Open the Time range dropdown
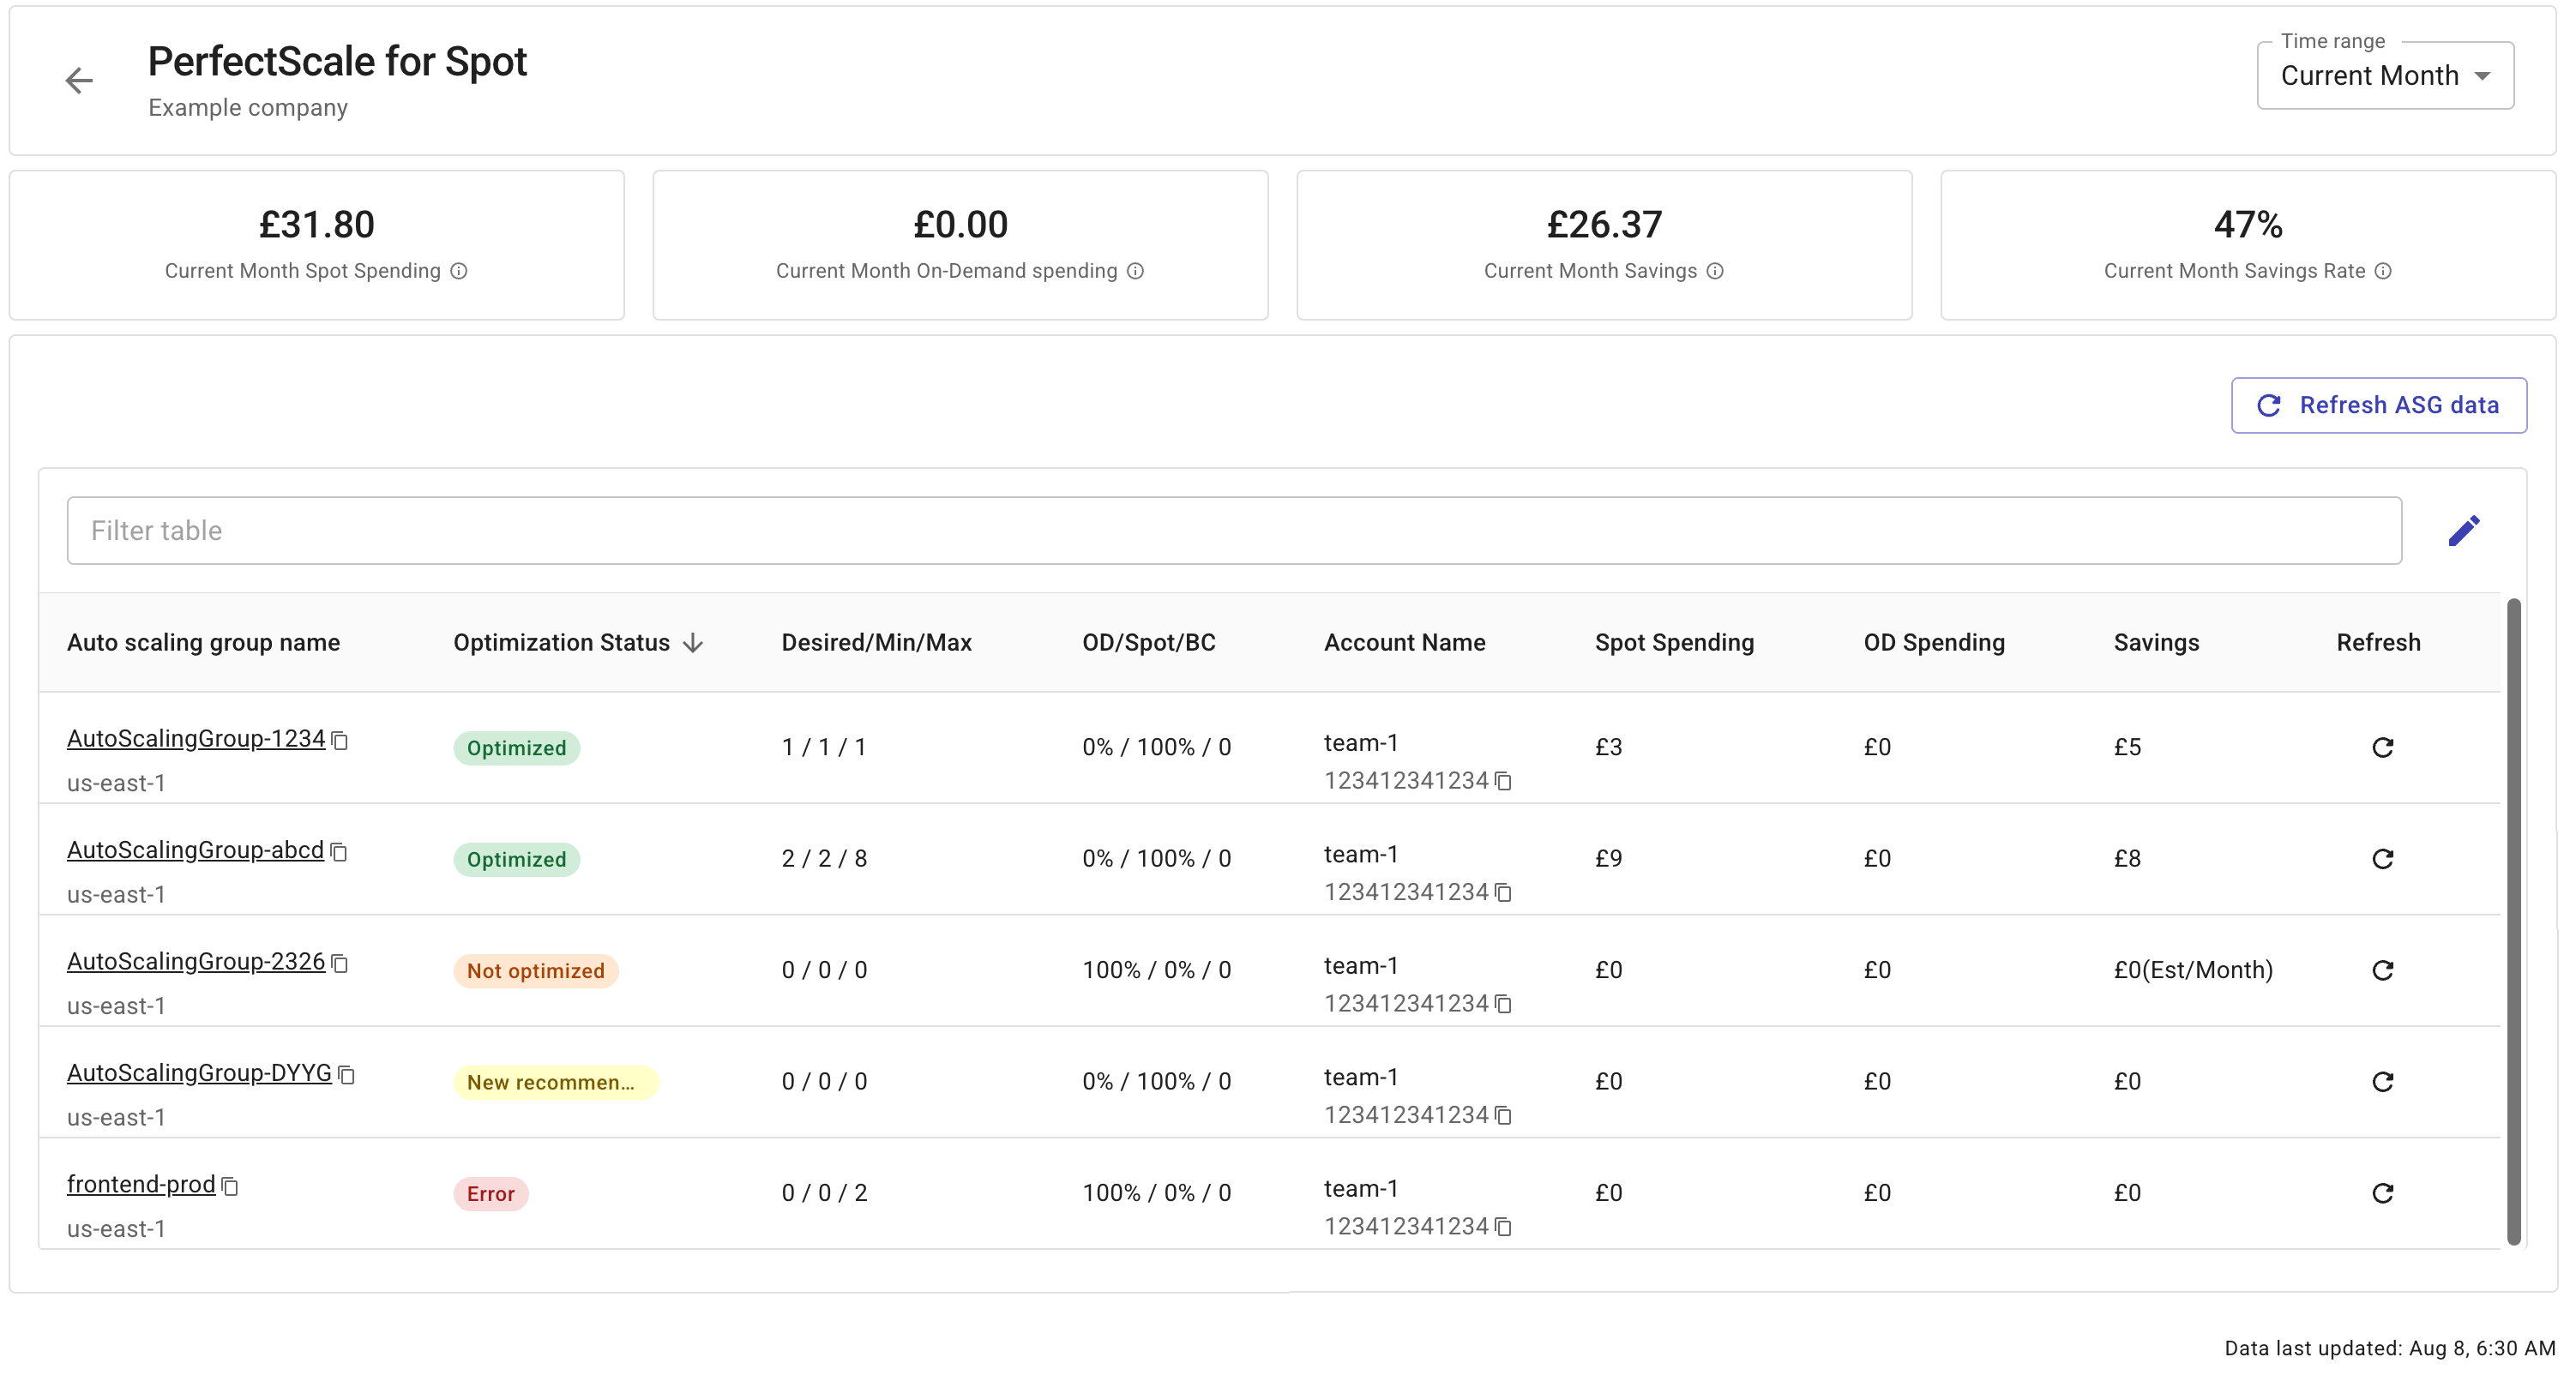2576x1375 pixels. point(2385,76)
